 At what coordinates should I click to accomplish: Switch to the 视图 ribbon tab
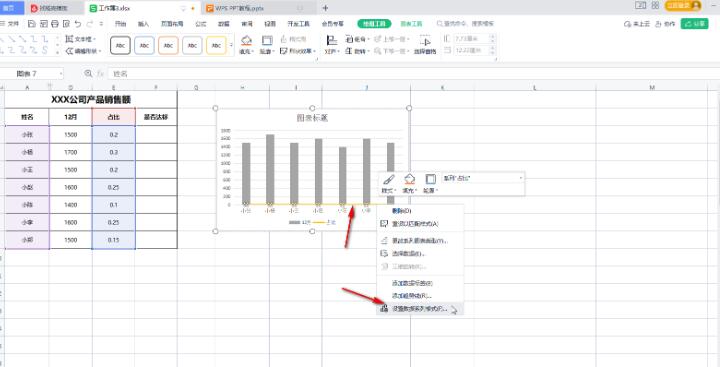pyautogui.click(x=270, y=24)
